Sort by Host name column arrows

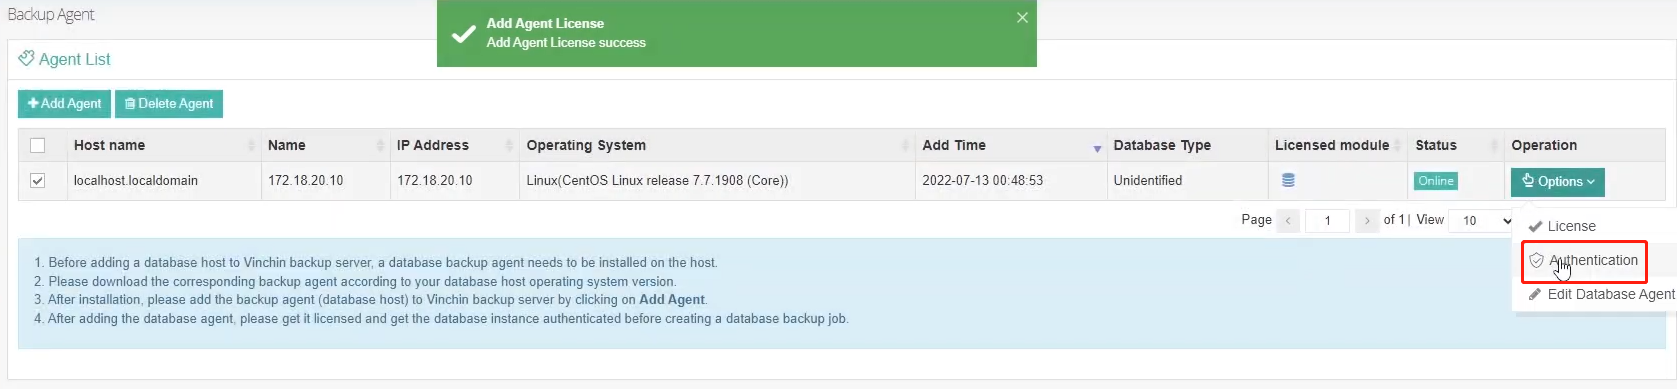click(251, 146)
